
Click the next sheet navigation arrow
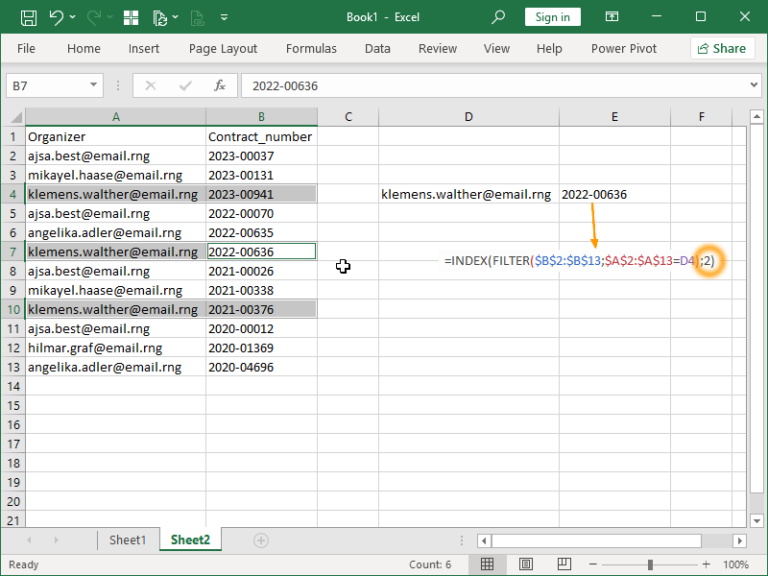tap(56, 540)
